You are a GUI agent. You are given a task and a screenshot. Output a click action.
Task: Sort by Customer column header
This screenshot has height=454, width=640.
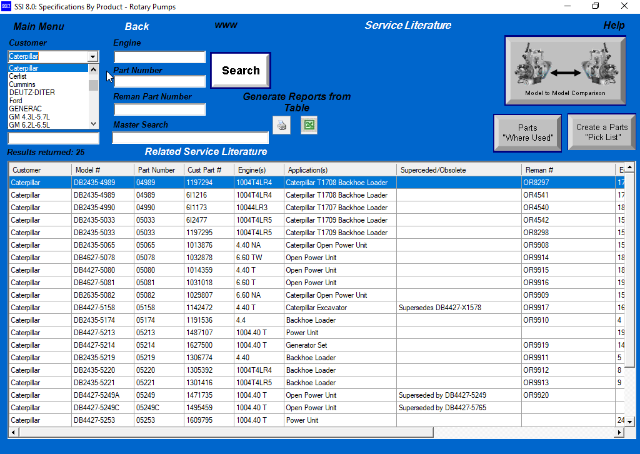pos(40,170)
